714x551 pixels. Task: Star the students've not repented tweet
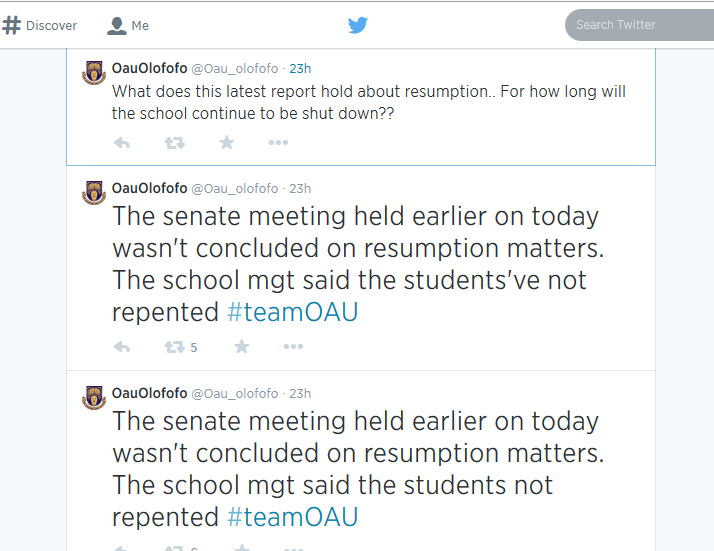coord(242,347)
